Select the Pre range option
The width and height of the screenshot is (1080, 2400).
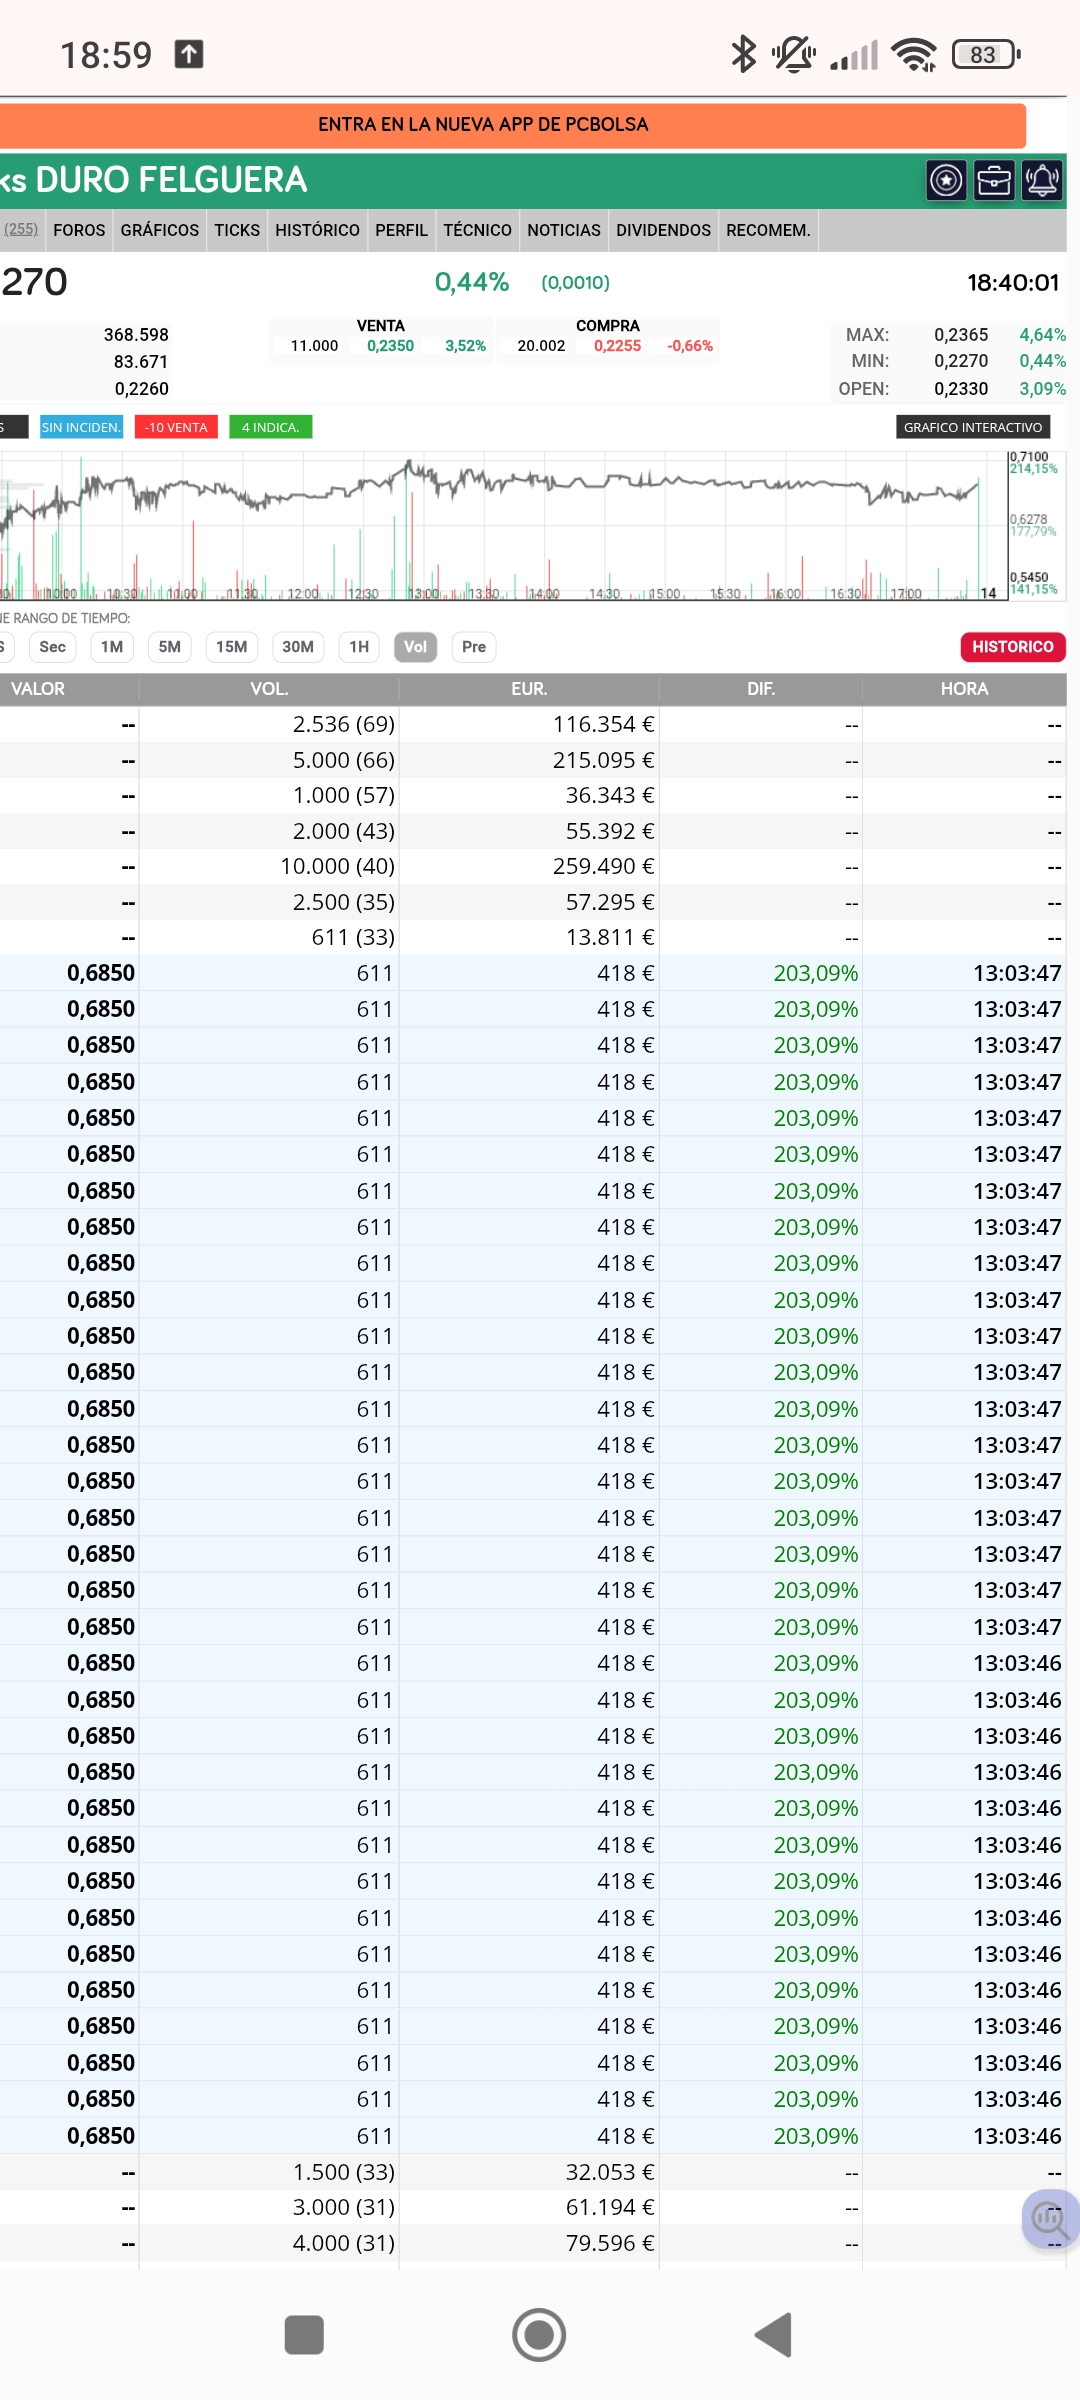[x=474, y=647]
